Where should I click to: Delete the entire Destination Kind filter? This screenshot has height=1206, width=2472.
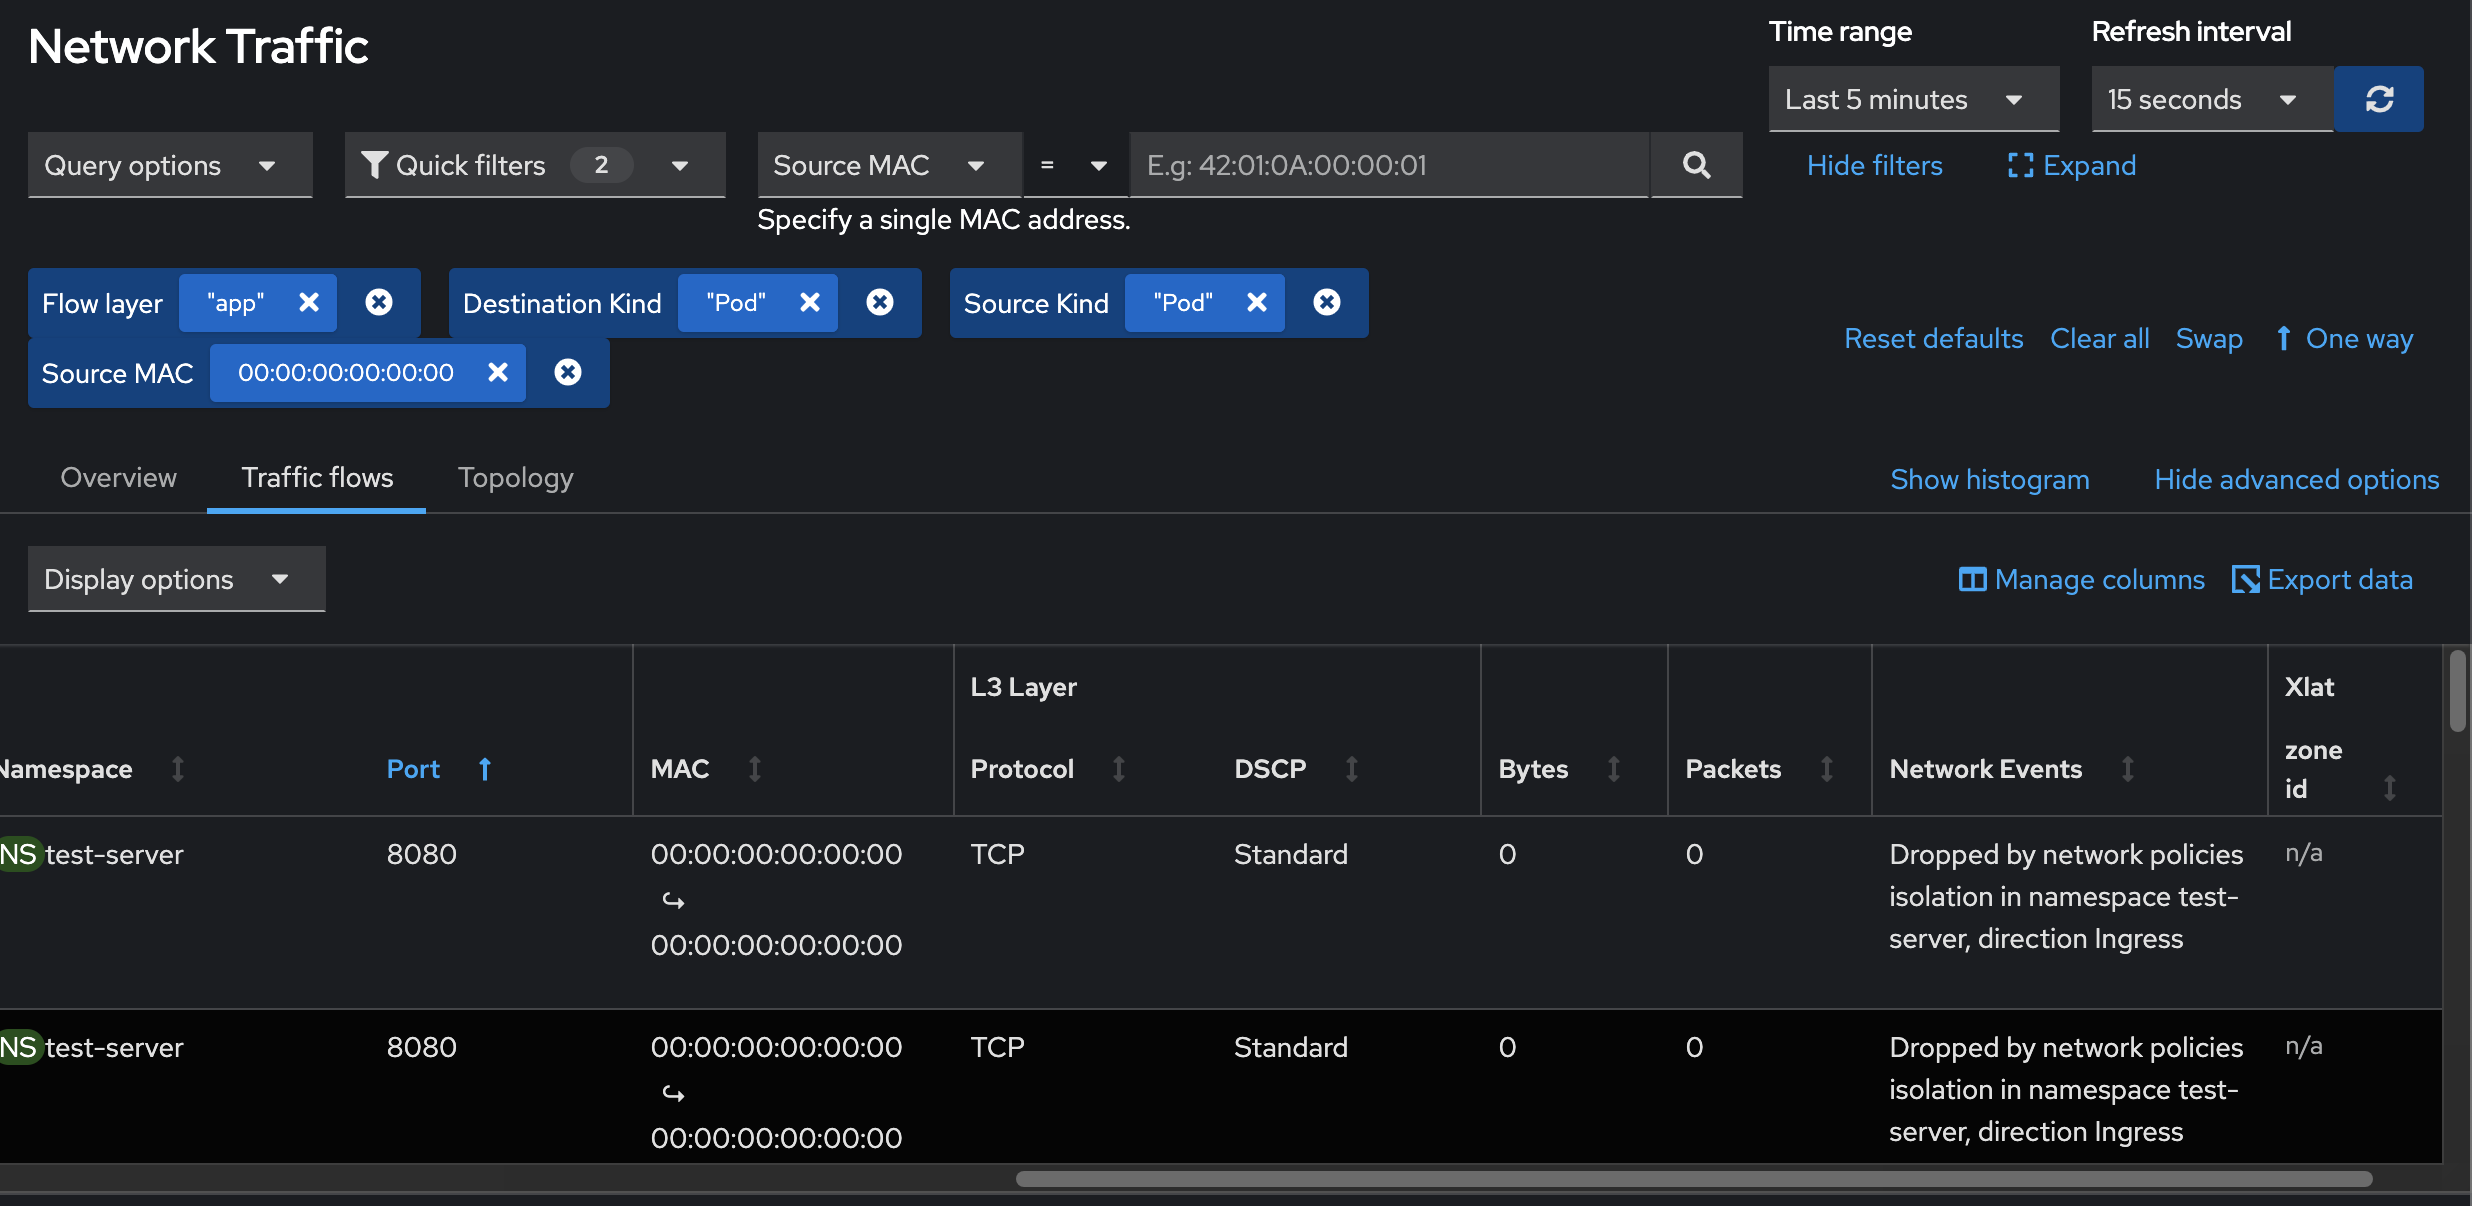pos(880,302)
